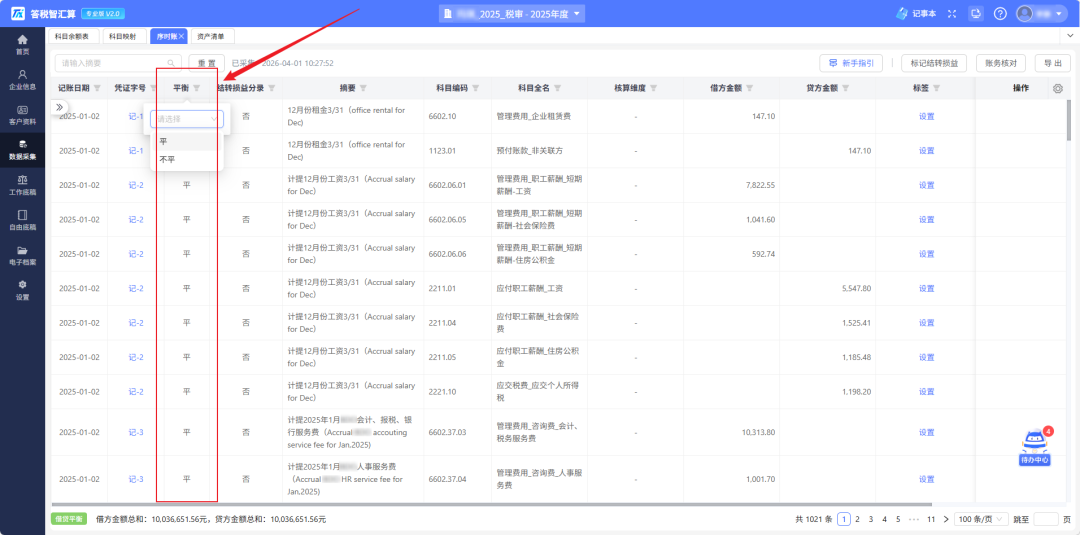The height and width of the screenshot is (535, 1080).
Task: Click 设置 link in first table row
Action: coord(926,116)
